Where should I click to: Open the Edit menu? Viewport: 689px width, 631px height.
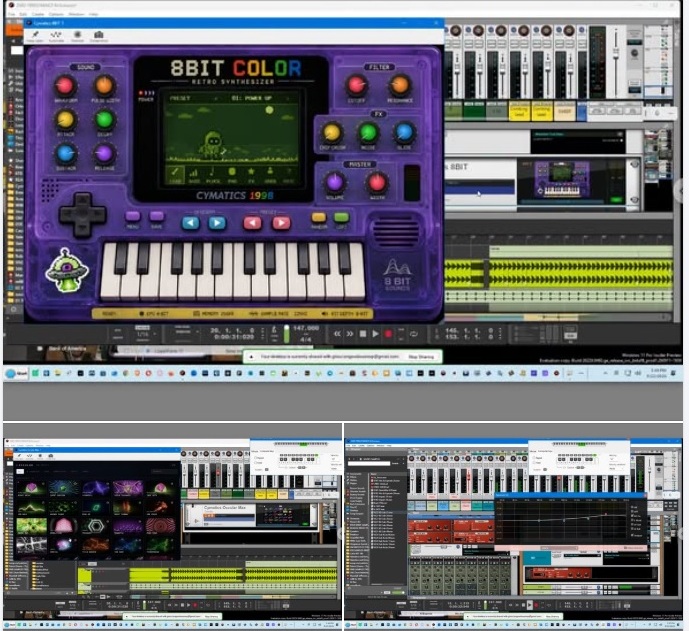[x=23, y=14]
